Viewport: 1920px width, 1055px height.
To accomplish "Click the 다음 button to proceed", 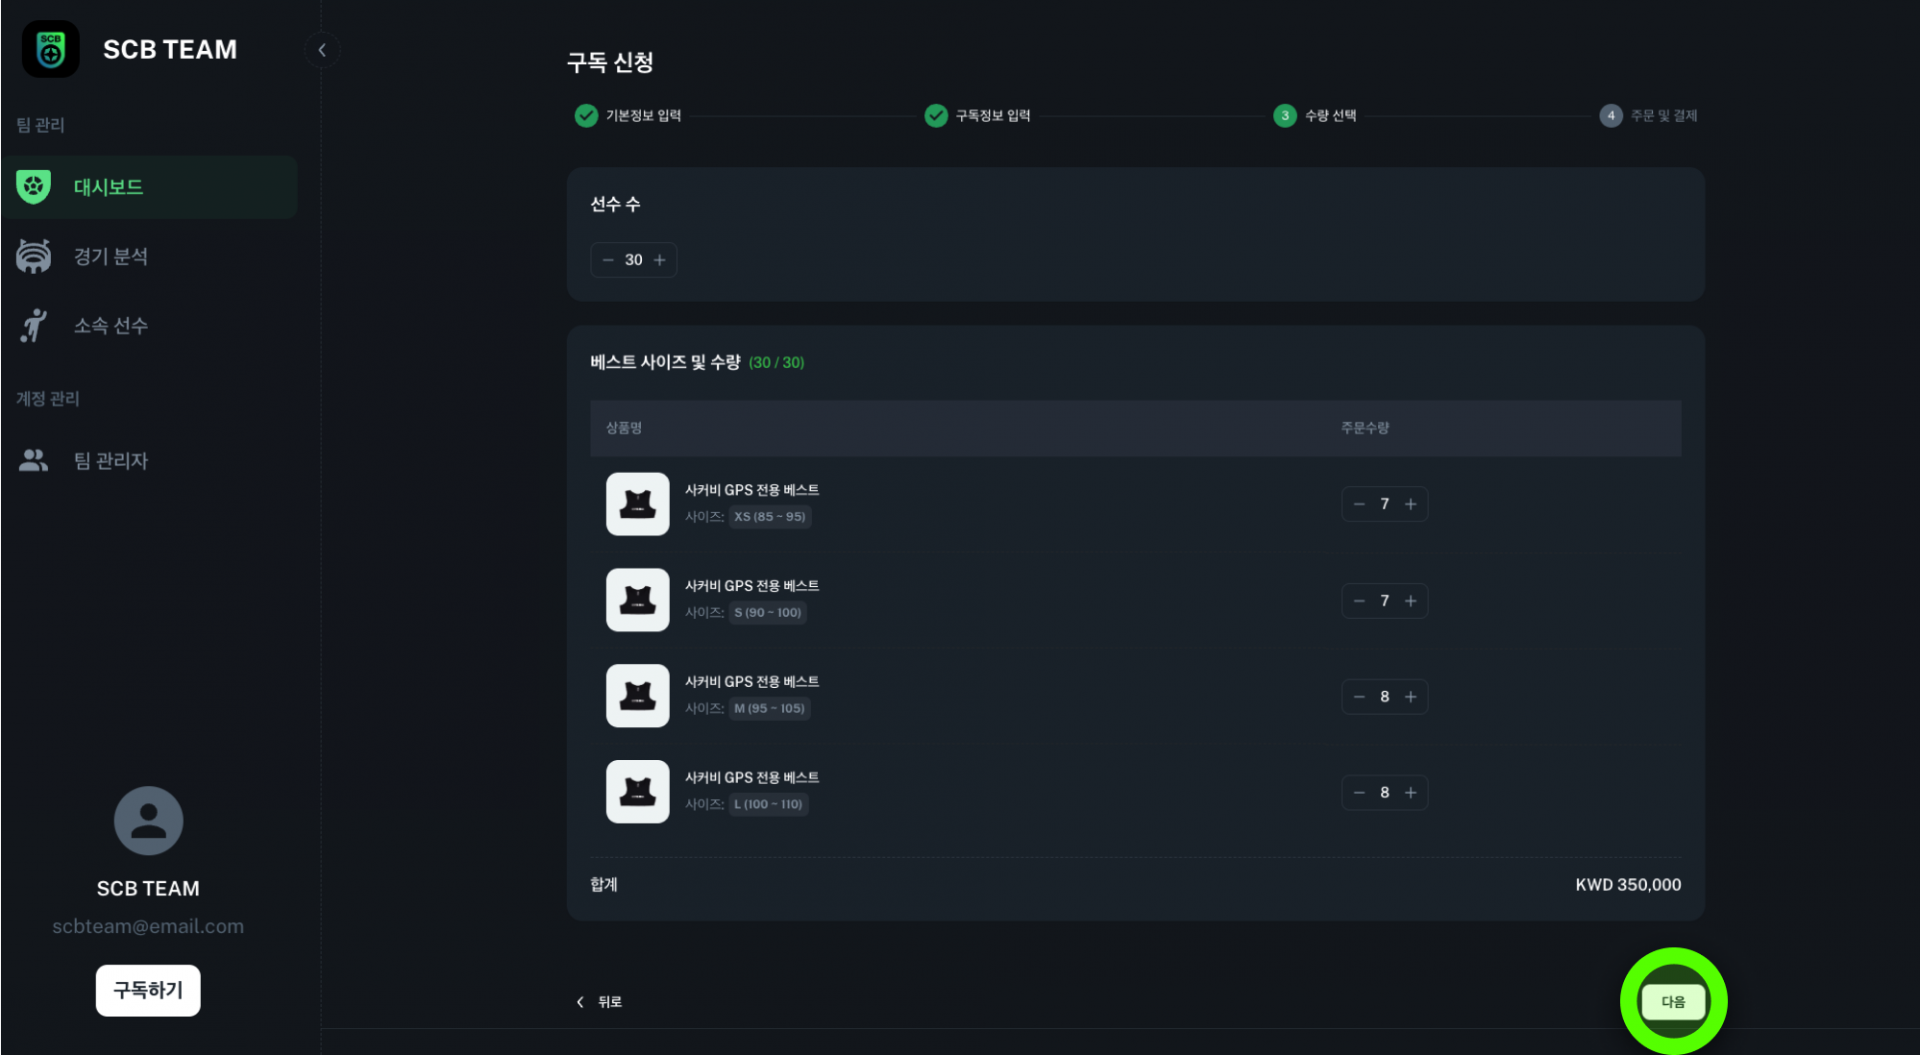I will pyautogui.click(x=1673, y=1002).
